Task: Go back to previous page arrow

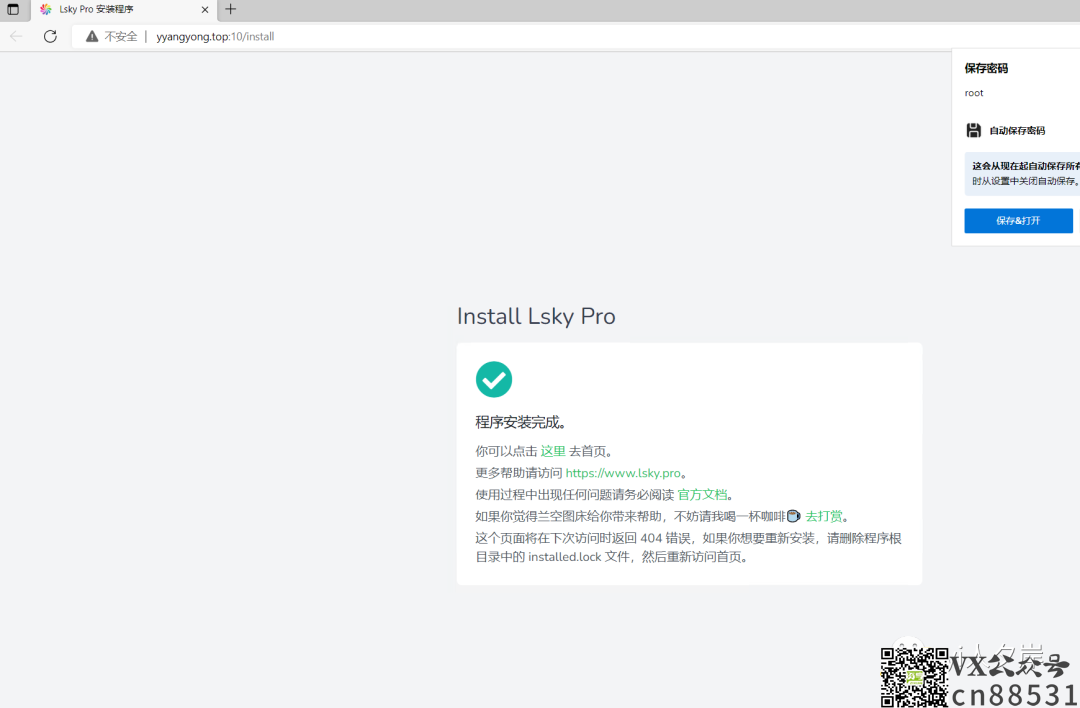Action: (x=16, y=37)
